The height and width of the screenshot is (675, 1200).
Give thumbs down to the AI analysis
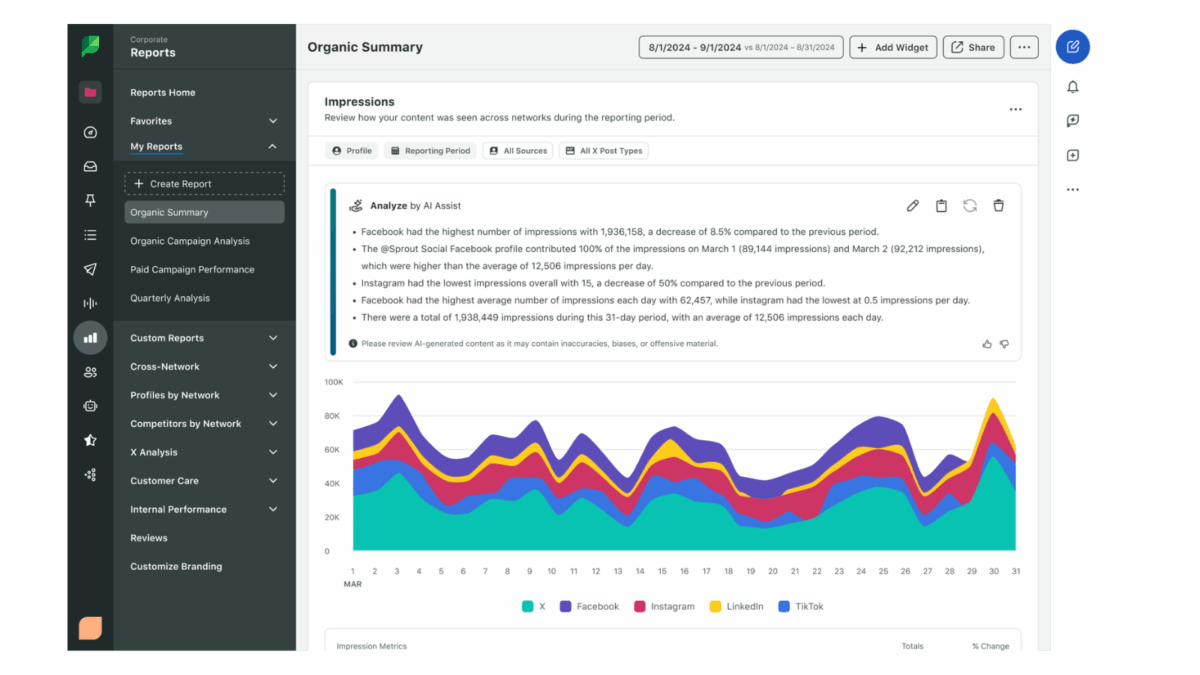coord(1004,344)
